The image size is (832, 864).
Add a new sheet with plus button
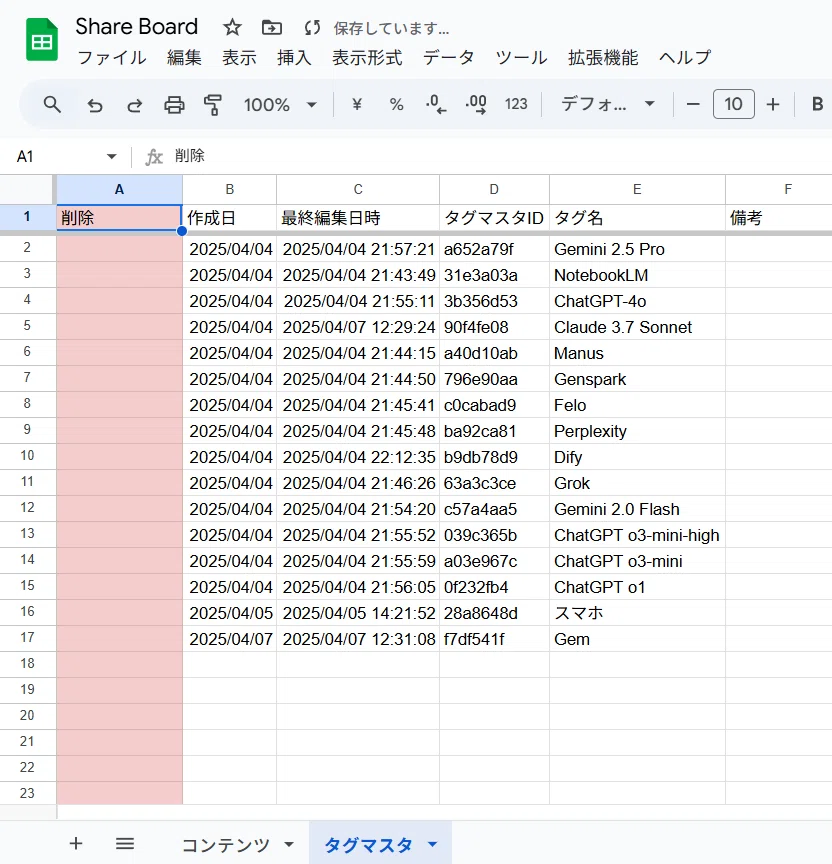pos(76,843)
